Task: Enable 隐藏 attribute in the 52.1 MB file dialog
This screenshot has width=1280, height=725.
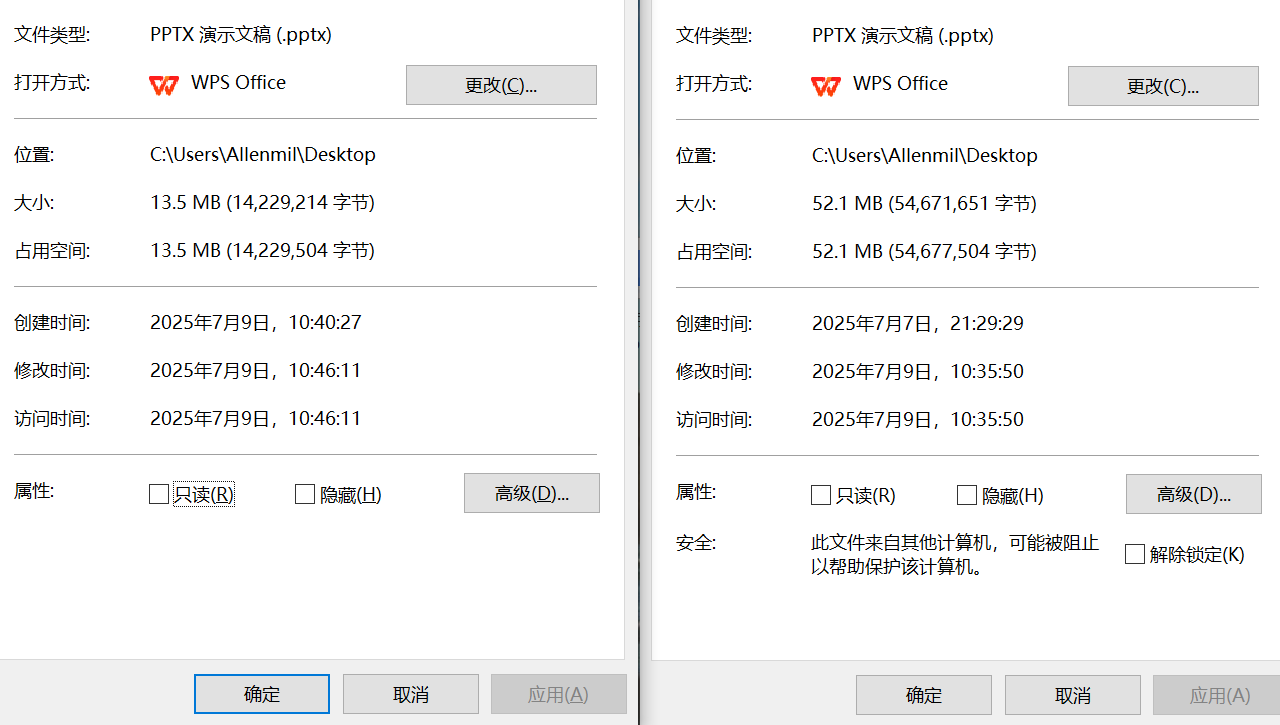Action: (x=967, y=495)
